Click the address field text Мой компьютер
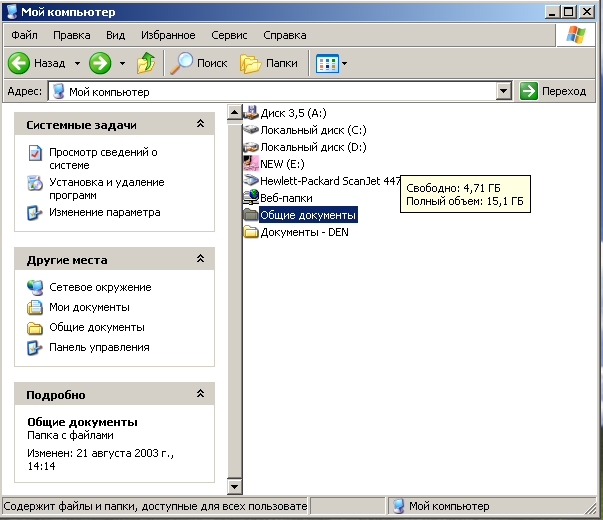The height and width of the screenshot is (520, 603). pos(109,92)
